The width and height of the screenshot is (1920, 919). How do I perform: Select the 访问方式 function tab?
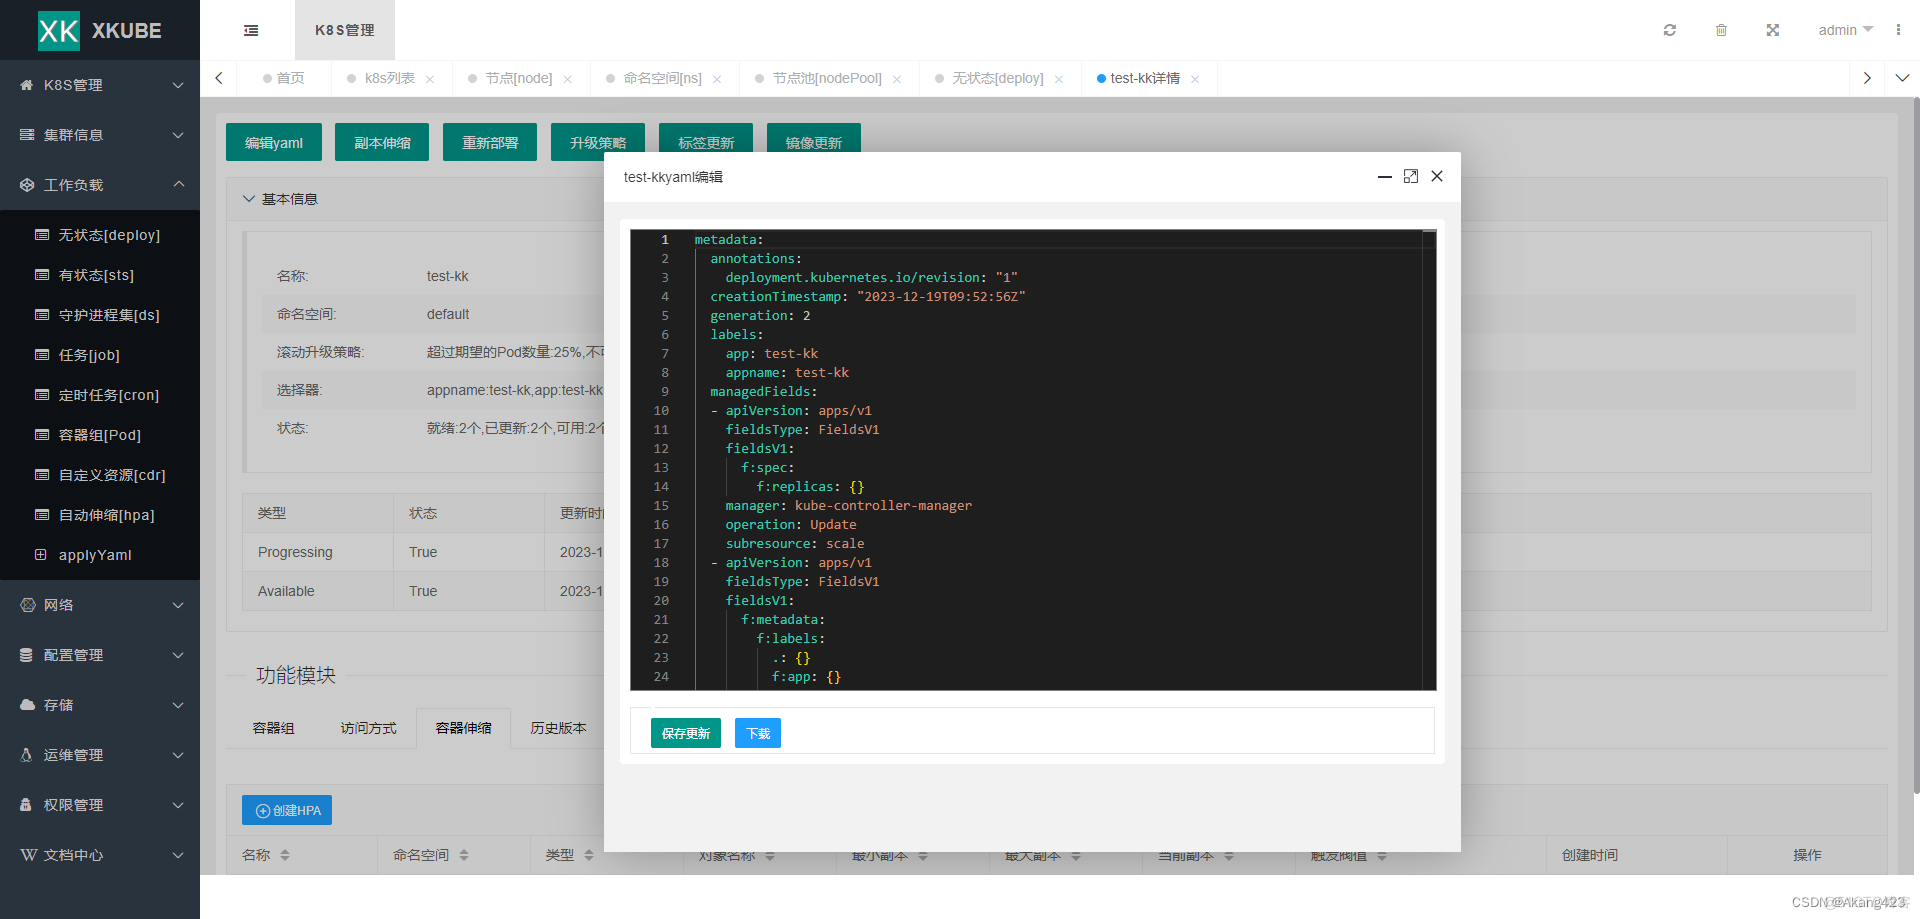[368, 728]
